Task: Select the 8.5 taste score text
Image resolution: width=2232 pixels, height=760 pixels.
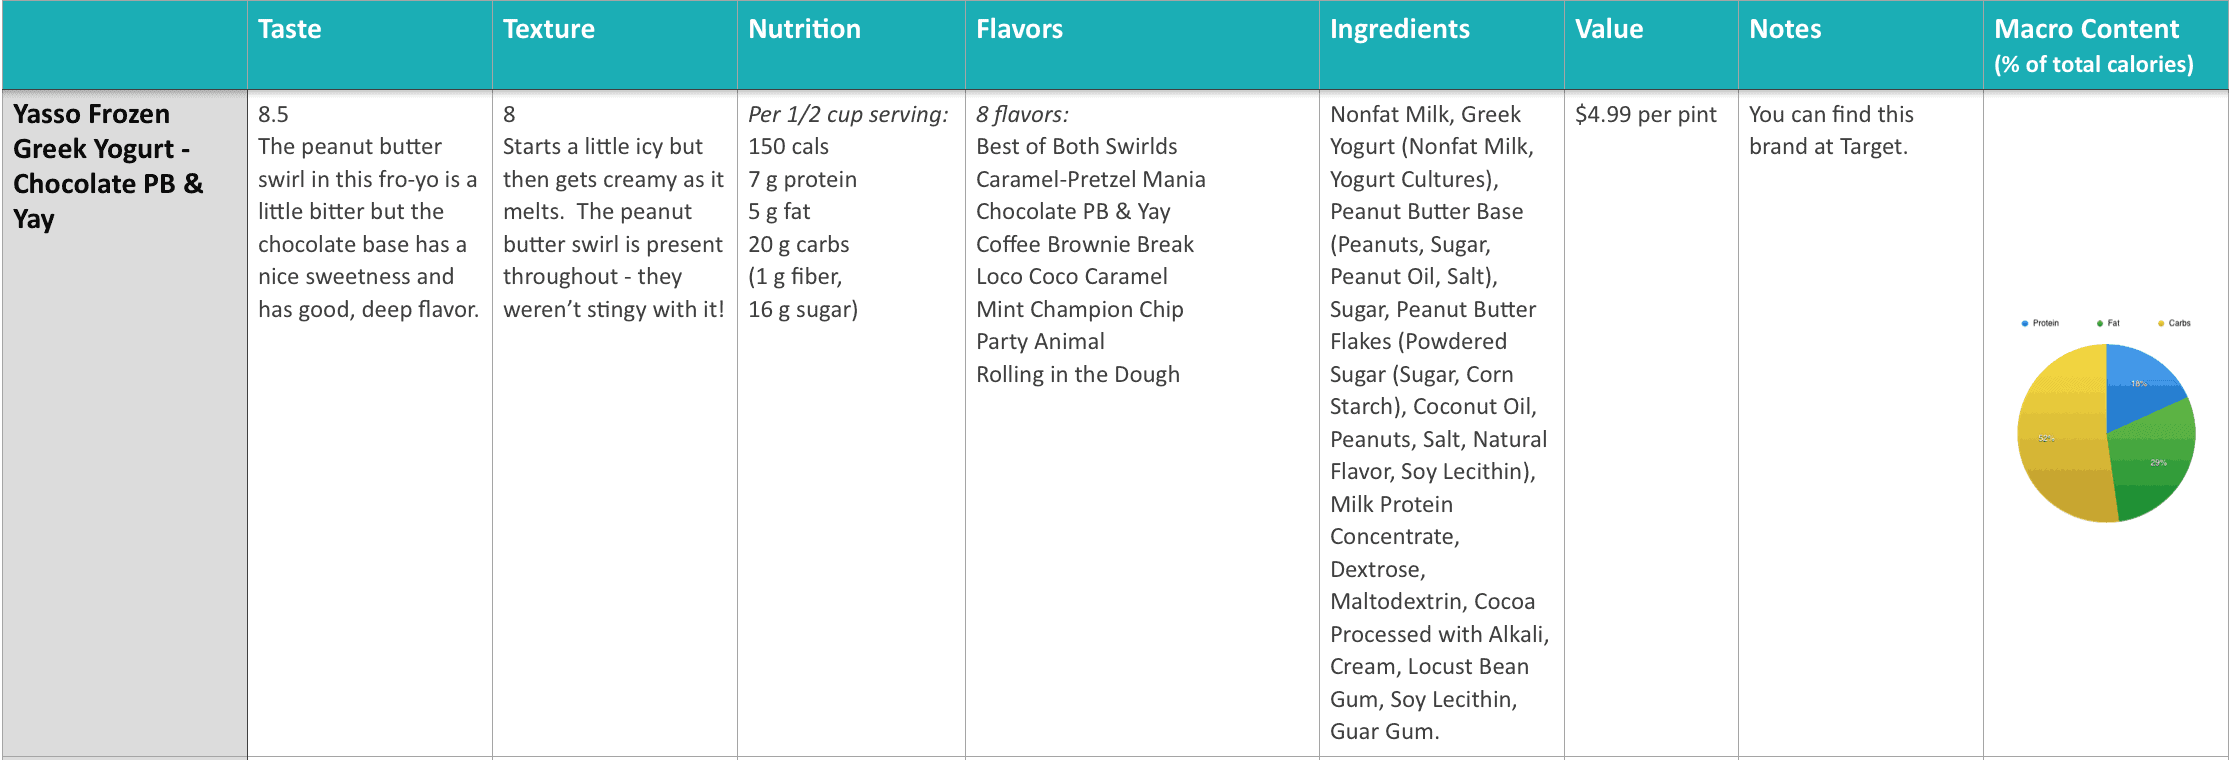Action: click(273, 115)
